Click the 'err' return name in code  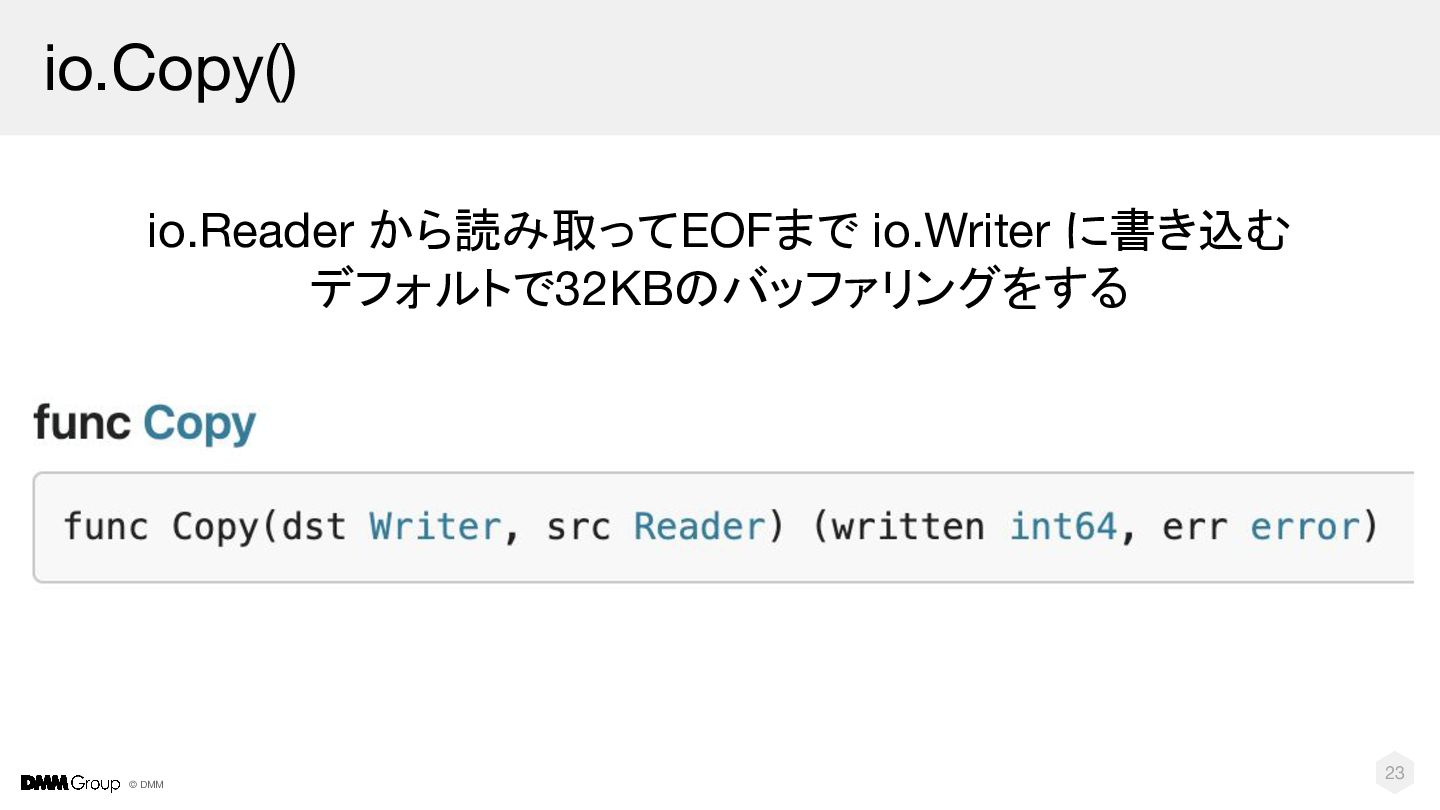point(1194,526)
